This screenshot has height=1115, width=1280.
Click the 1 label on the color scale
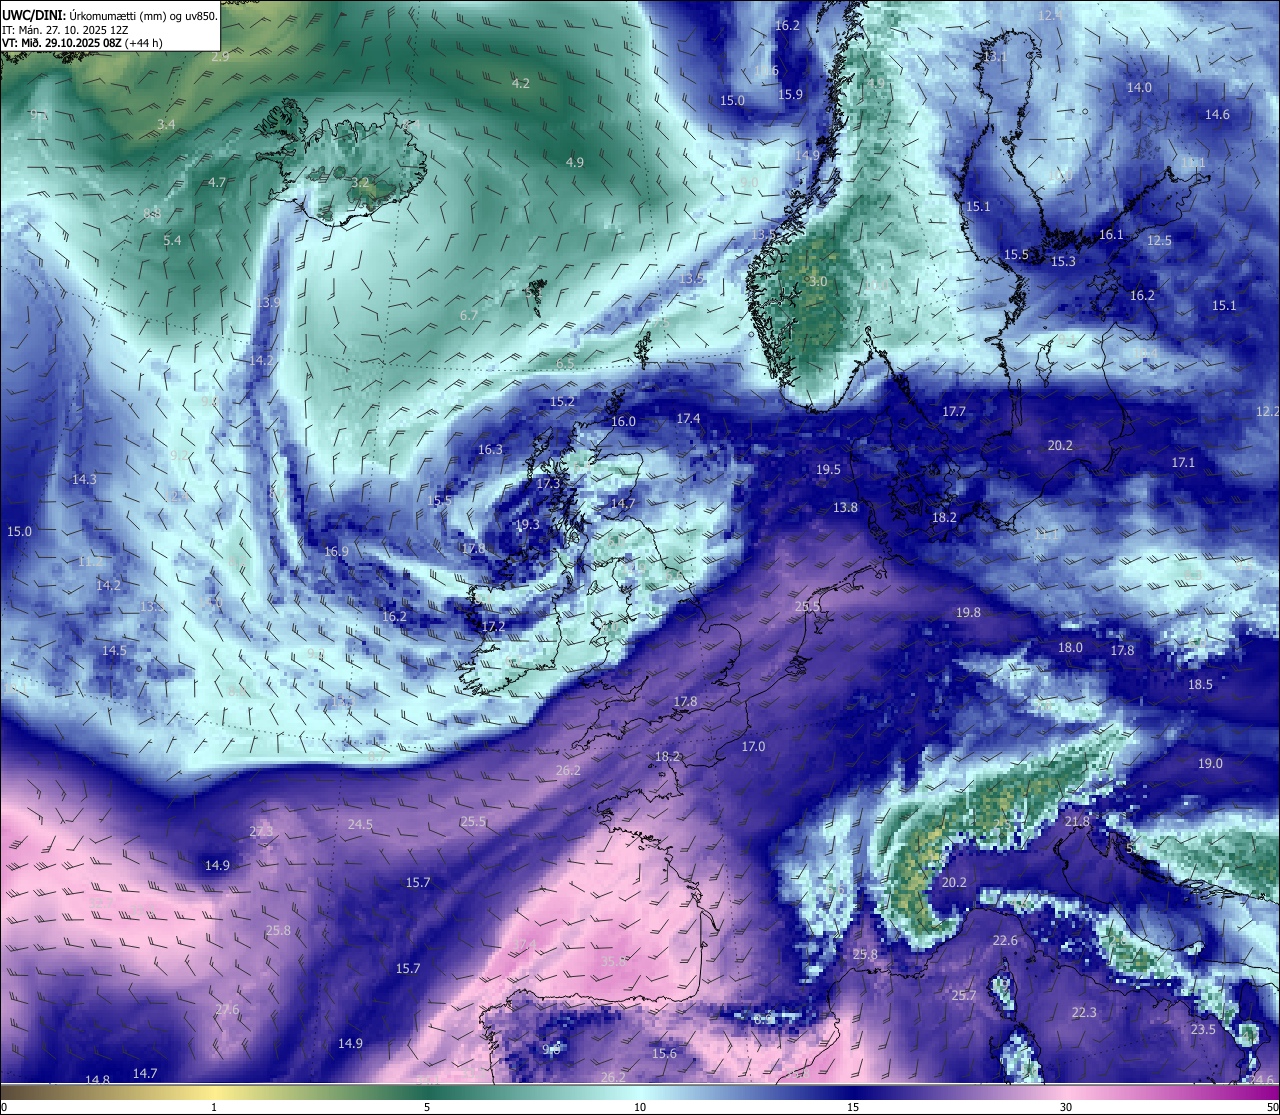[214, 1107]
